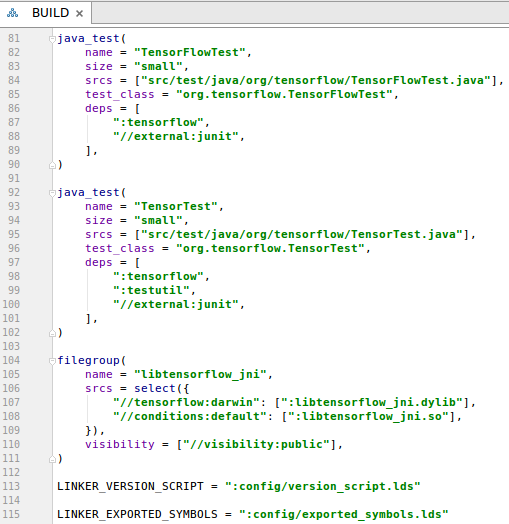
Task: Collapse the filegroup block at line 104
Action: point(52,361)
